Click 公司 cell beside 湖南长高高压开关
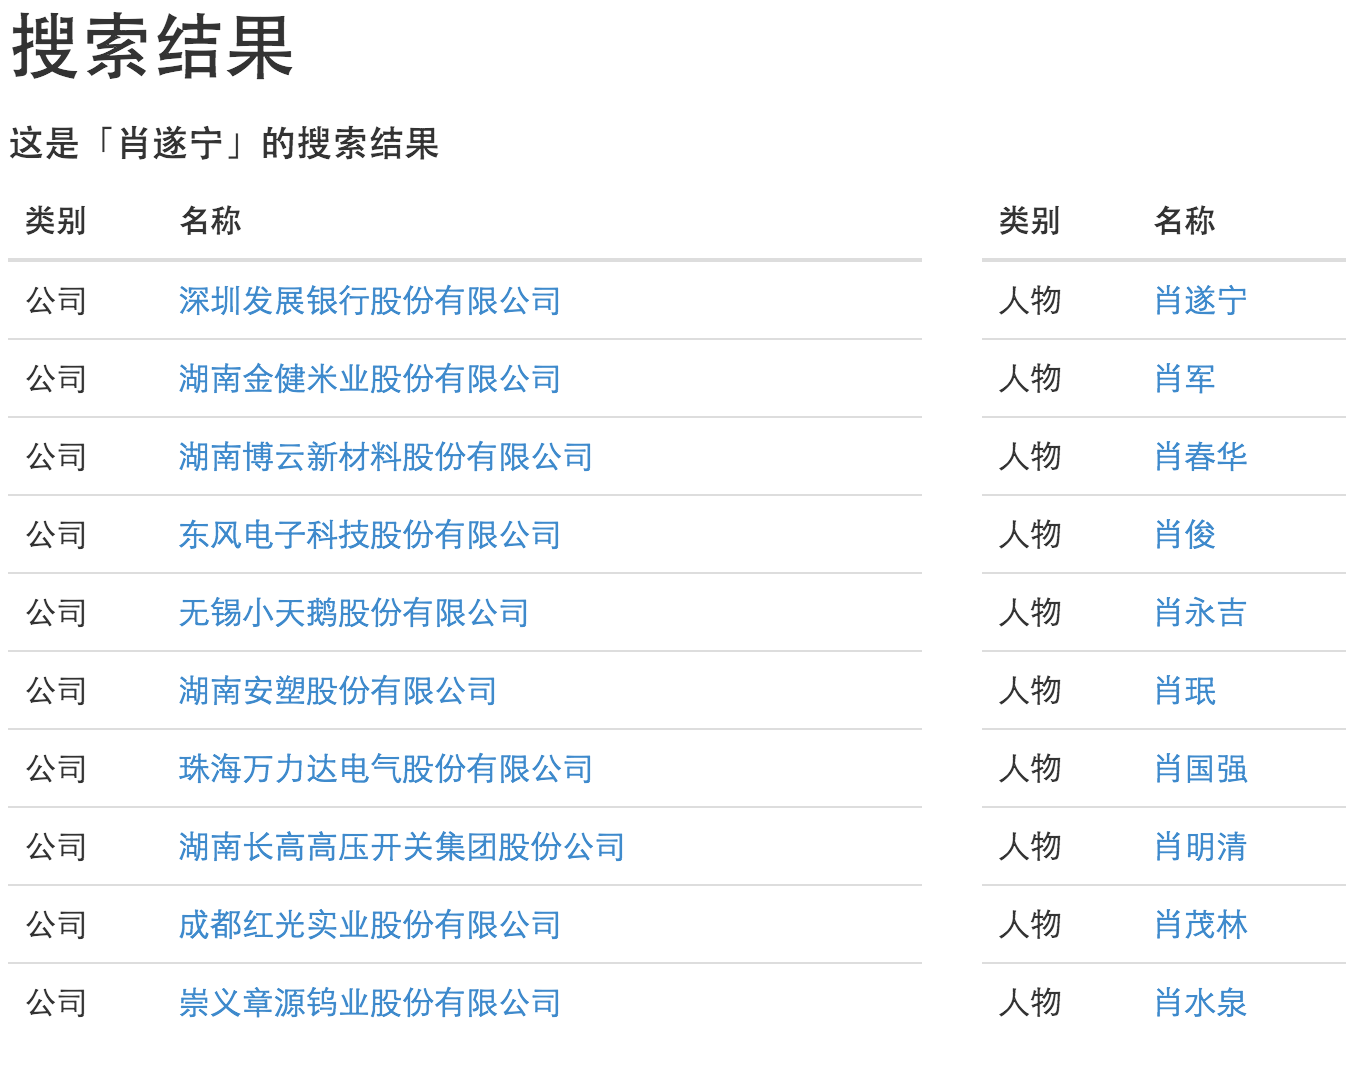Screen dimensions: 1346x1068 56,847
